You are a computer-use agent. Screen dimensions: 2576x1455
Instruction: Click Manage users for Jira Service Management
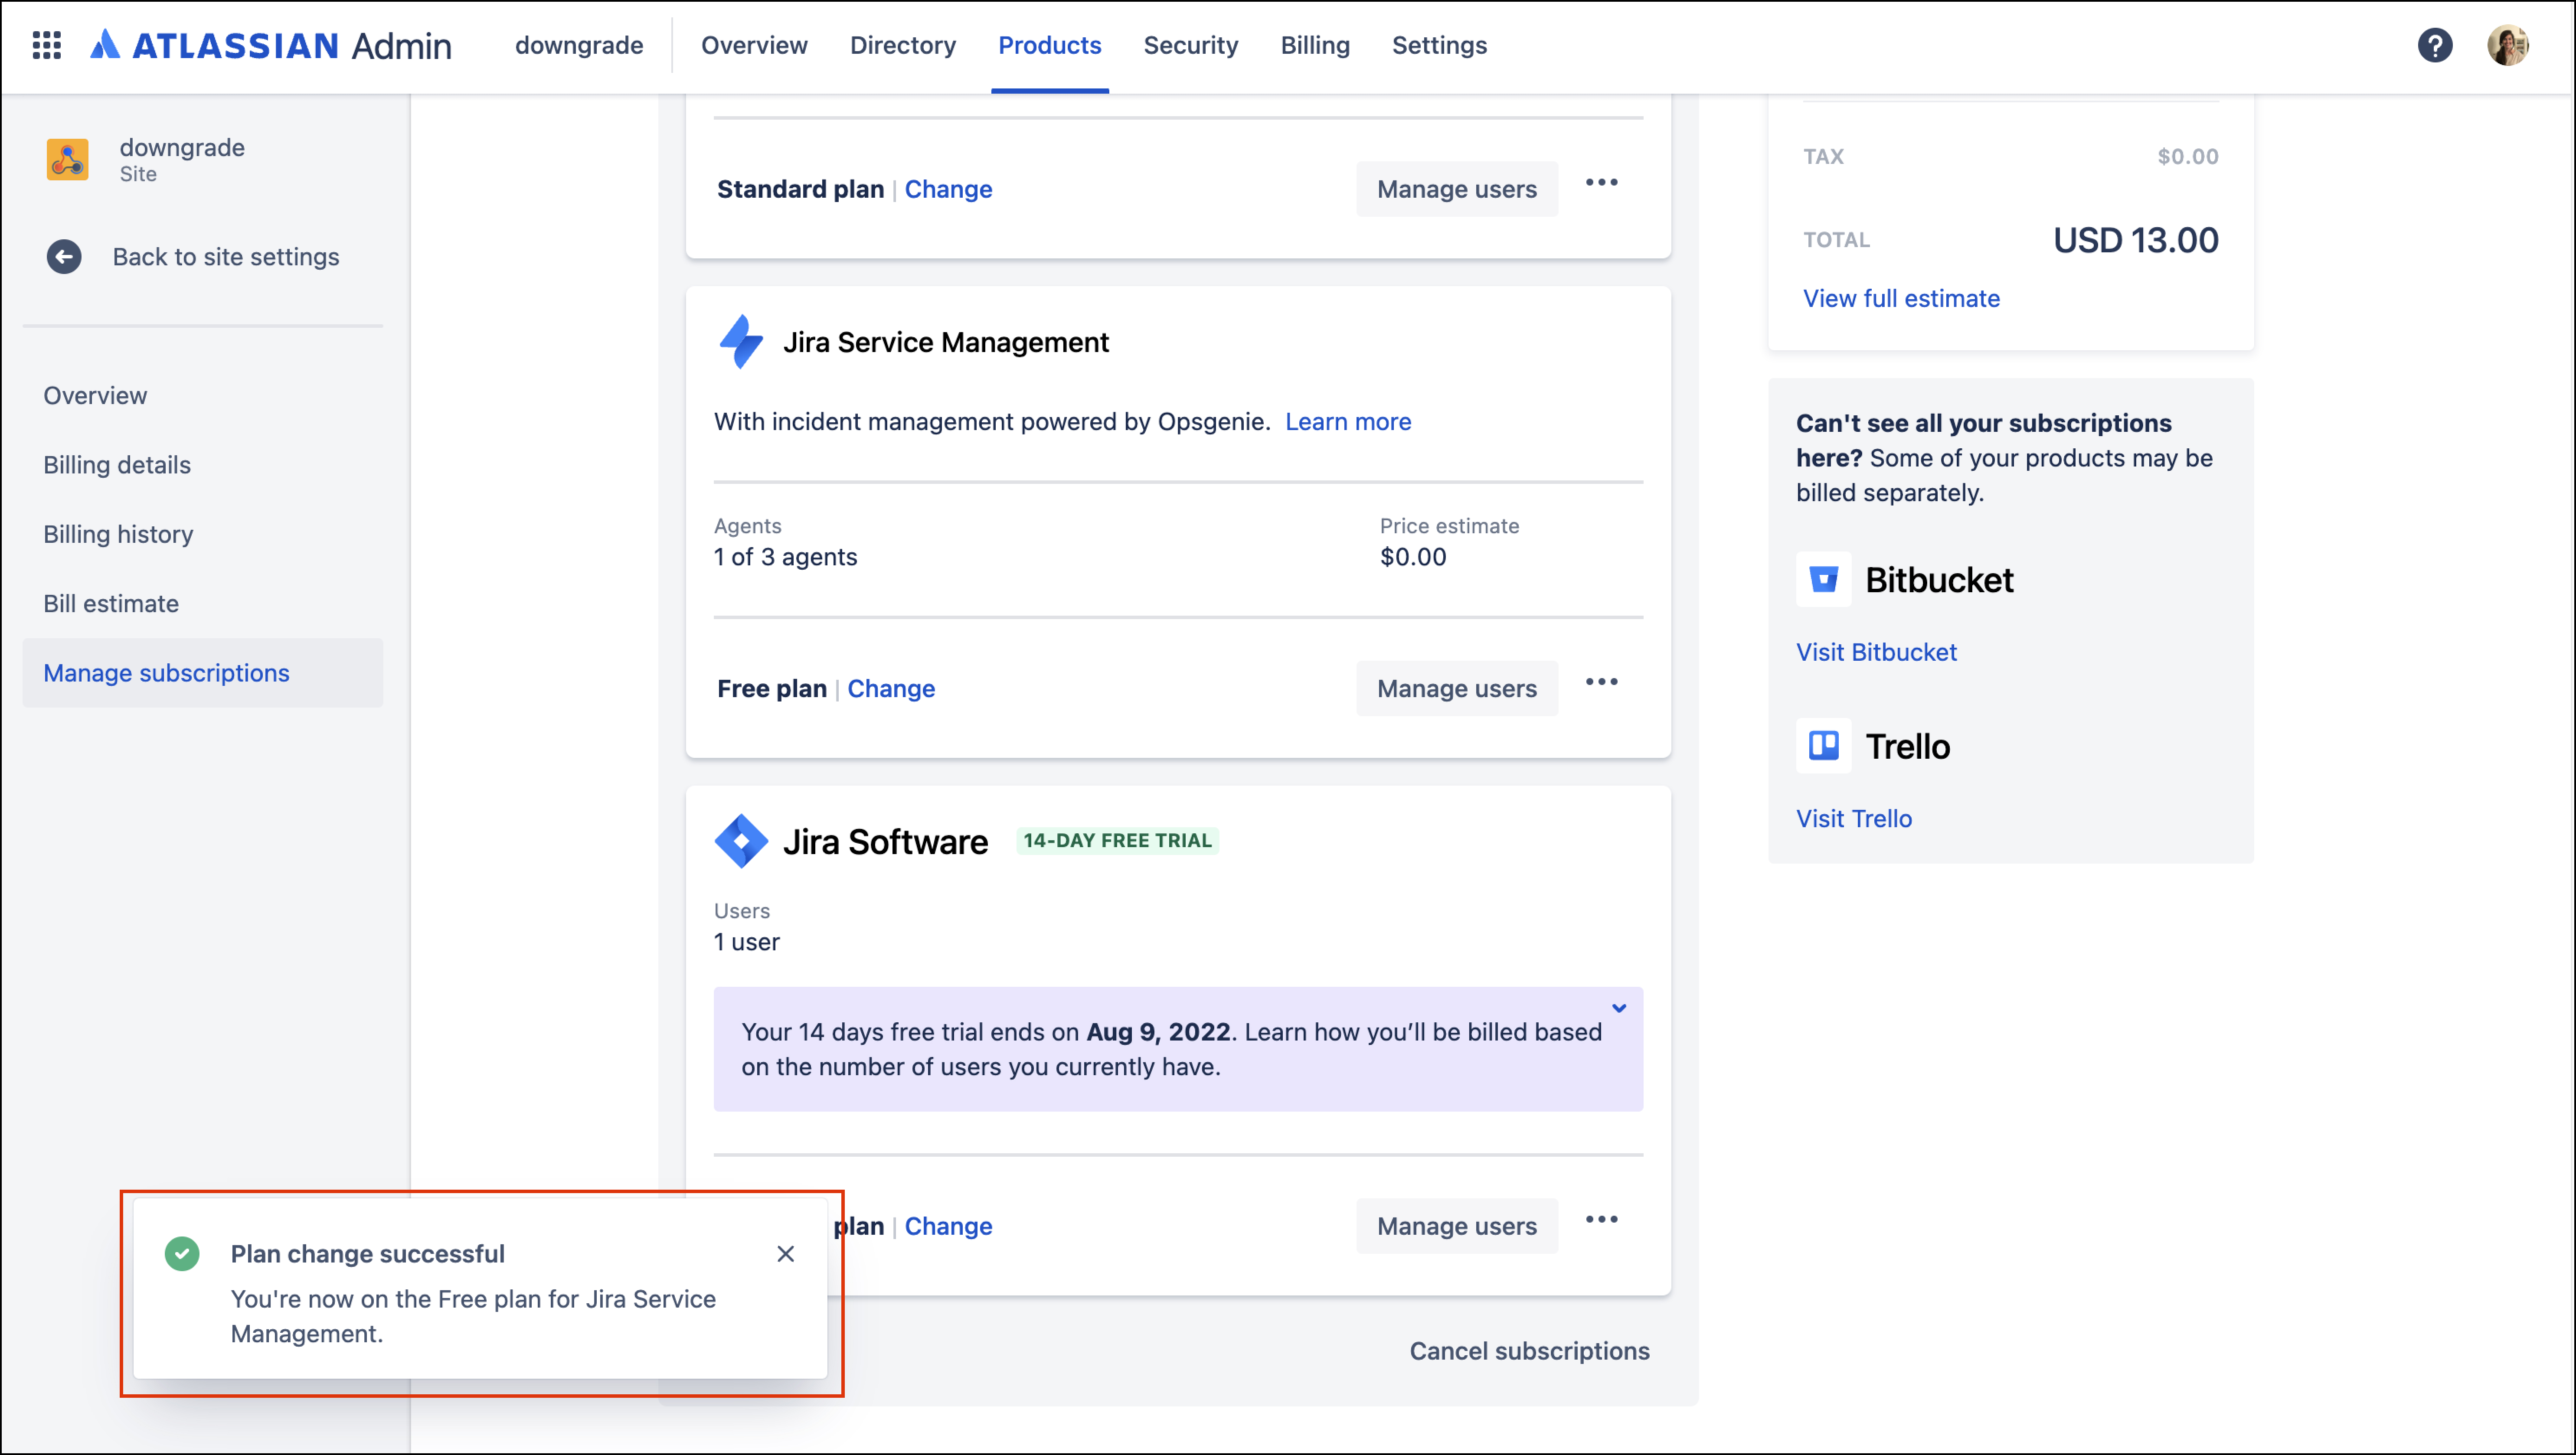click(1456, 688)
